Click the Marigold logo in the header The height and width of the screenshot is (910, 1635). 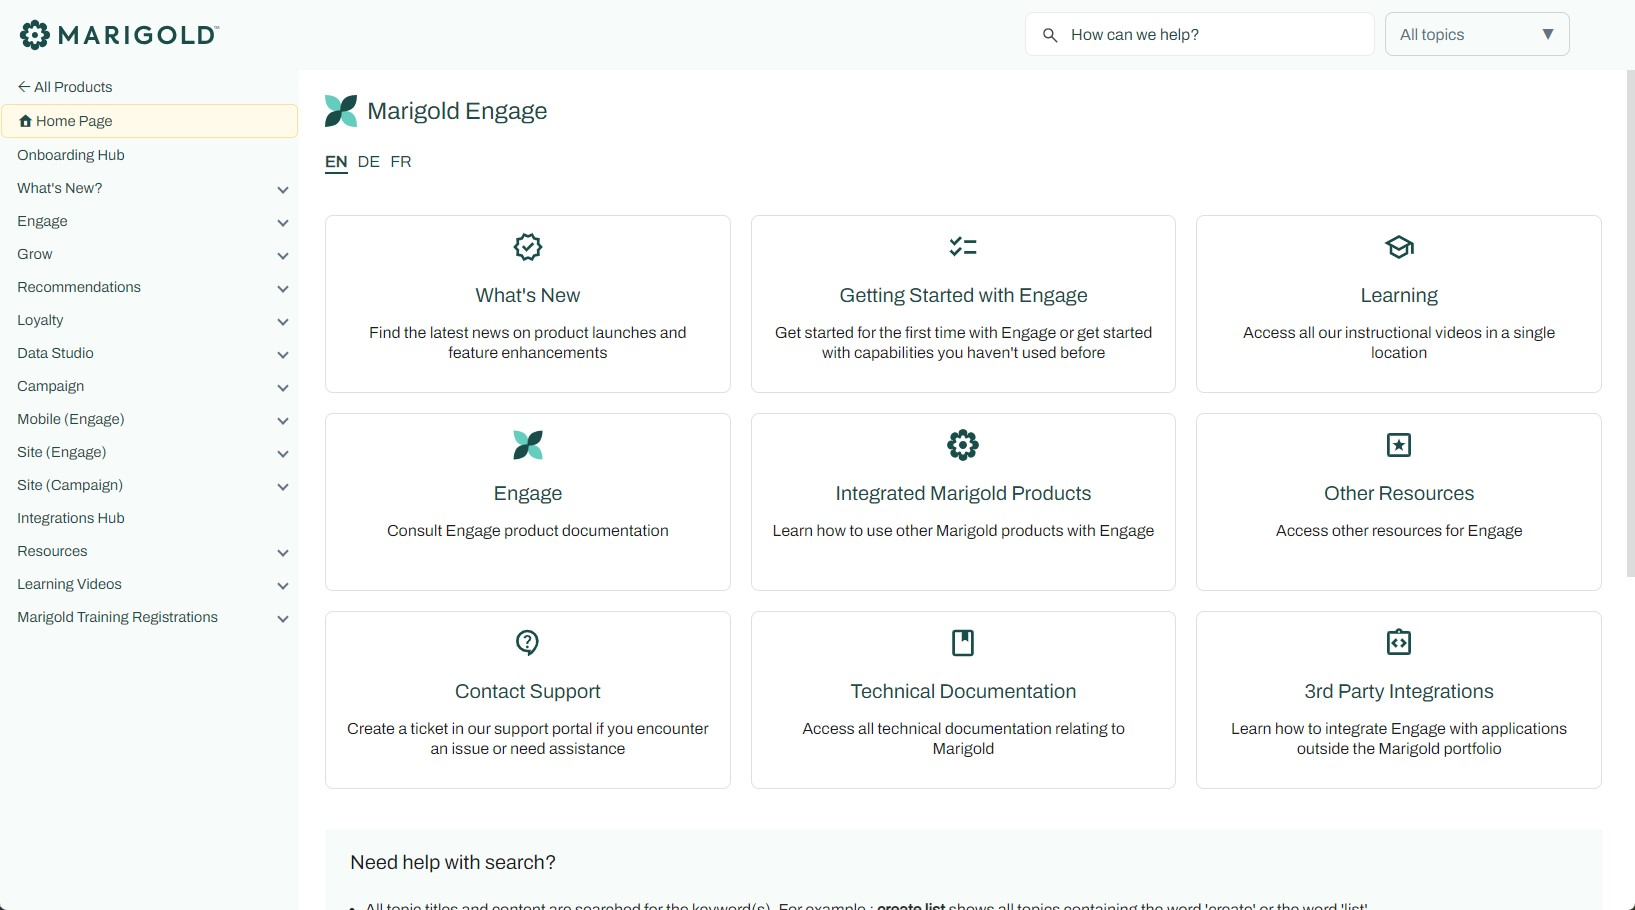click(x=119, y=35)
